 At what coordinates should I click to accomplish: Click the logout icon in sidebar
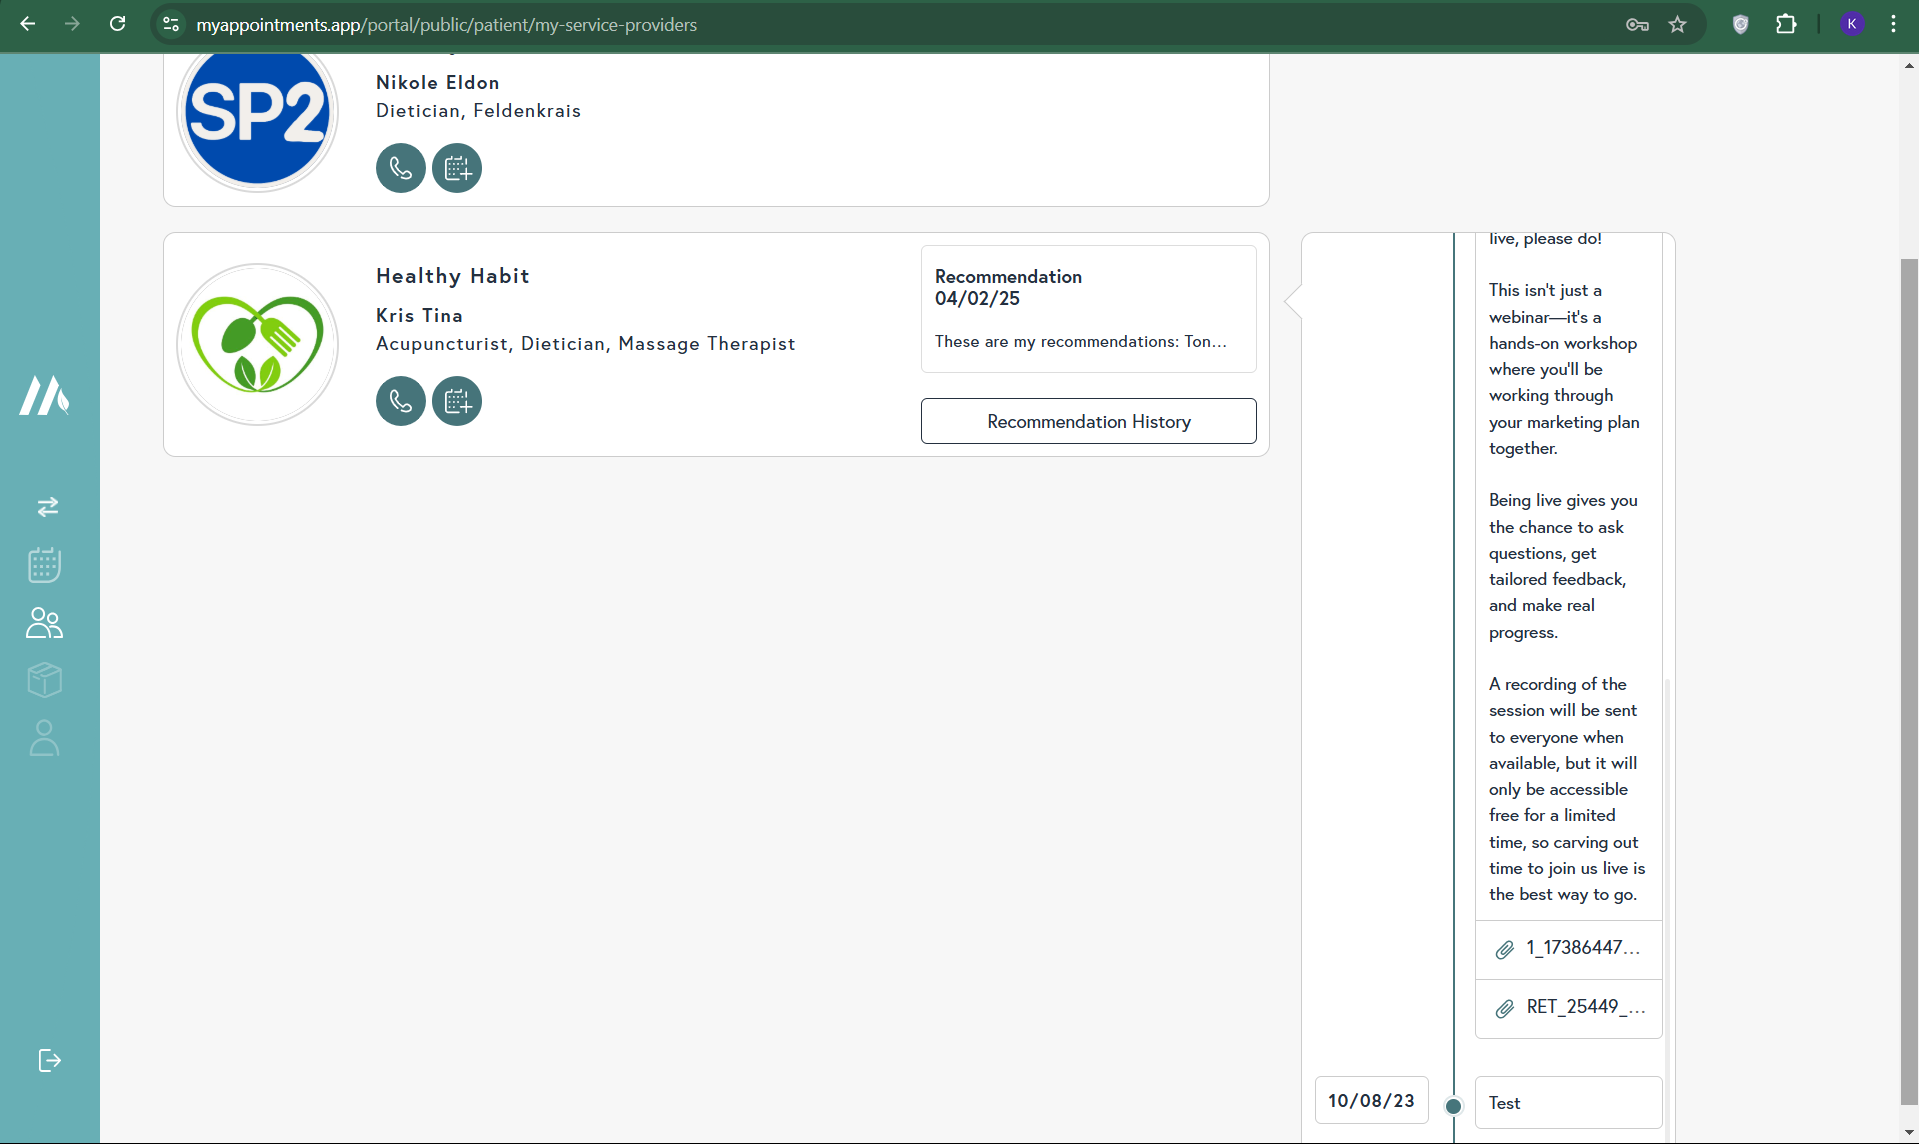click(x=49, y=1060)
